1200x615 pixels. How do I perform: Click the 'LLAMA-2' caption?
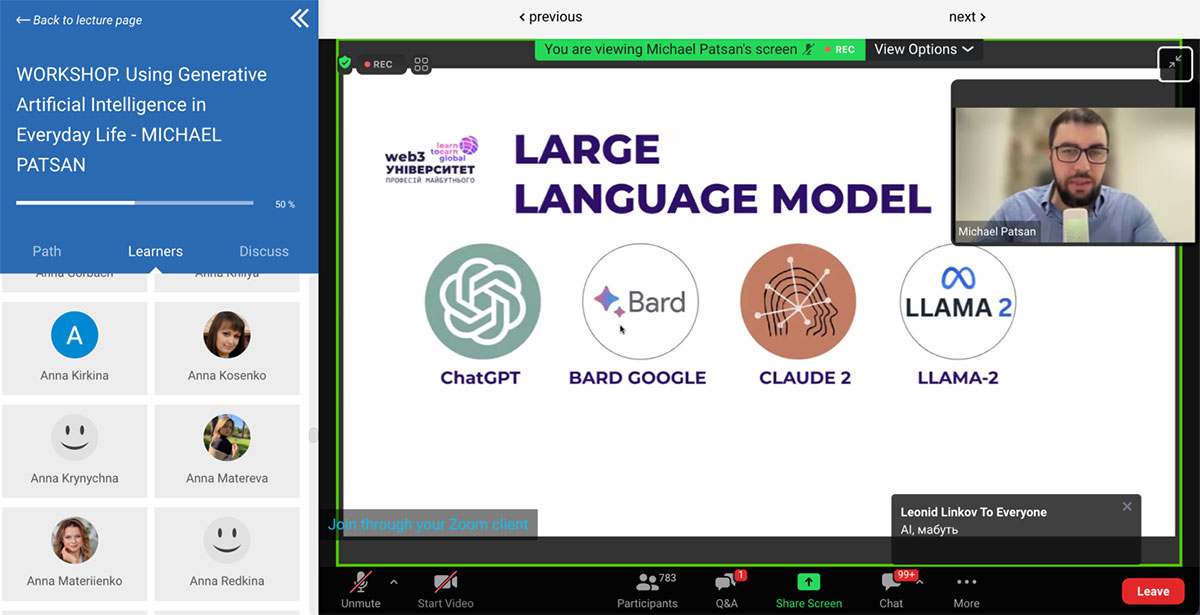(x=958, y=378)
